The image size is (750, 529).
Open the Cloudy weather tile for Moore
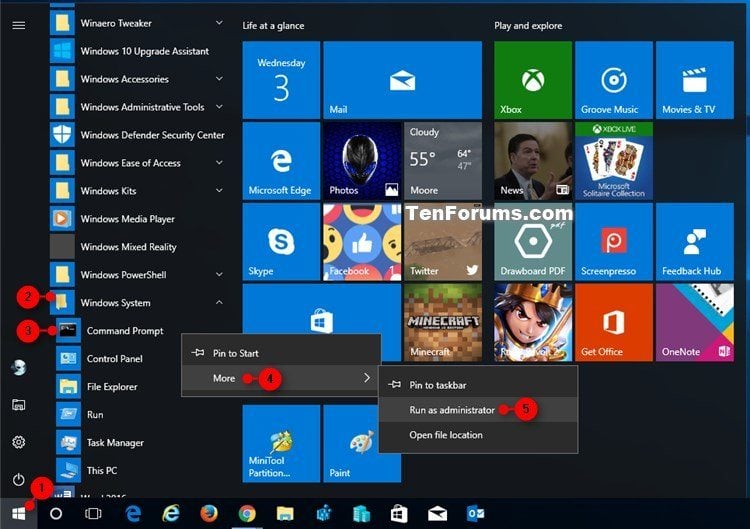click(443, 161)
